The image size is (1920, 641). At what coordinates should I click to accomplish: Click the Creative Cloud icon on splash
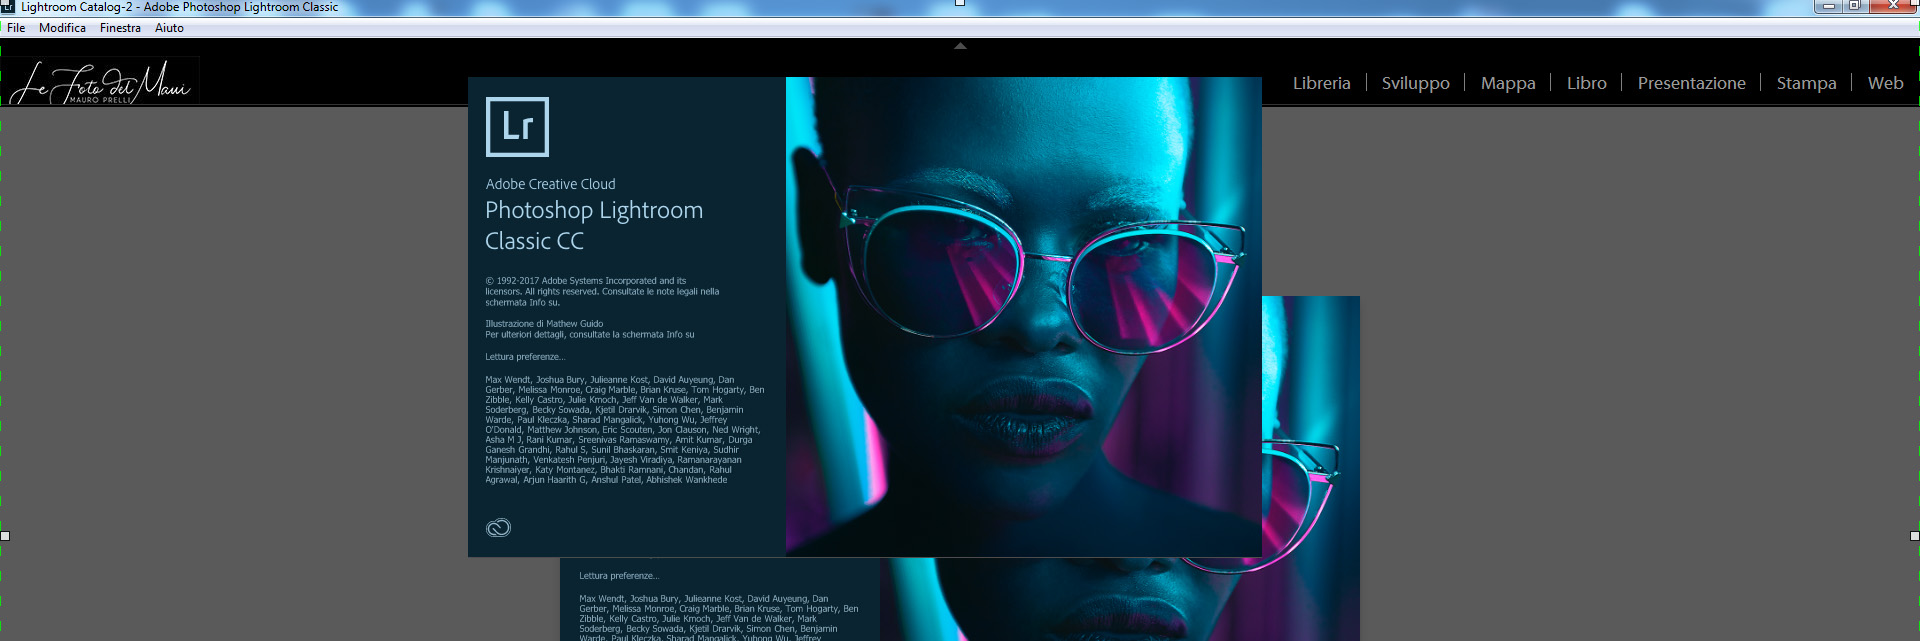(498, 528)
